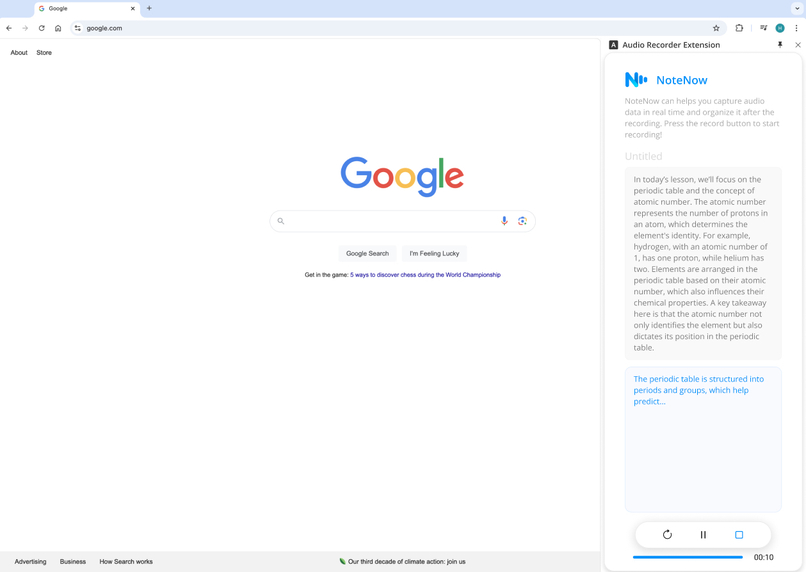Viewport: 806px width, 572px height.
Task: Restart recording with the circular arrow
Action: [x=667, y=534]
